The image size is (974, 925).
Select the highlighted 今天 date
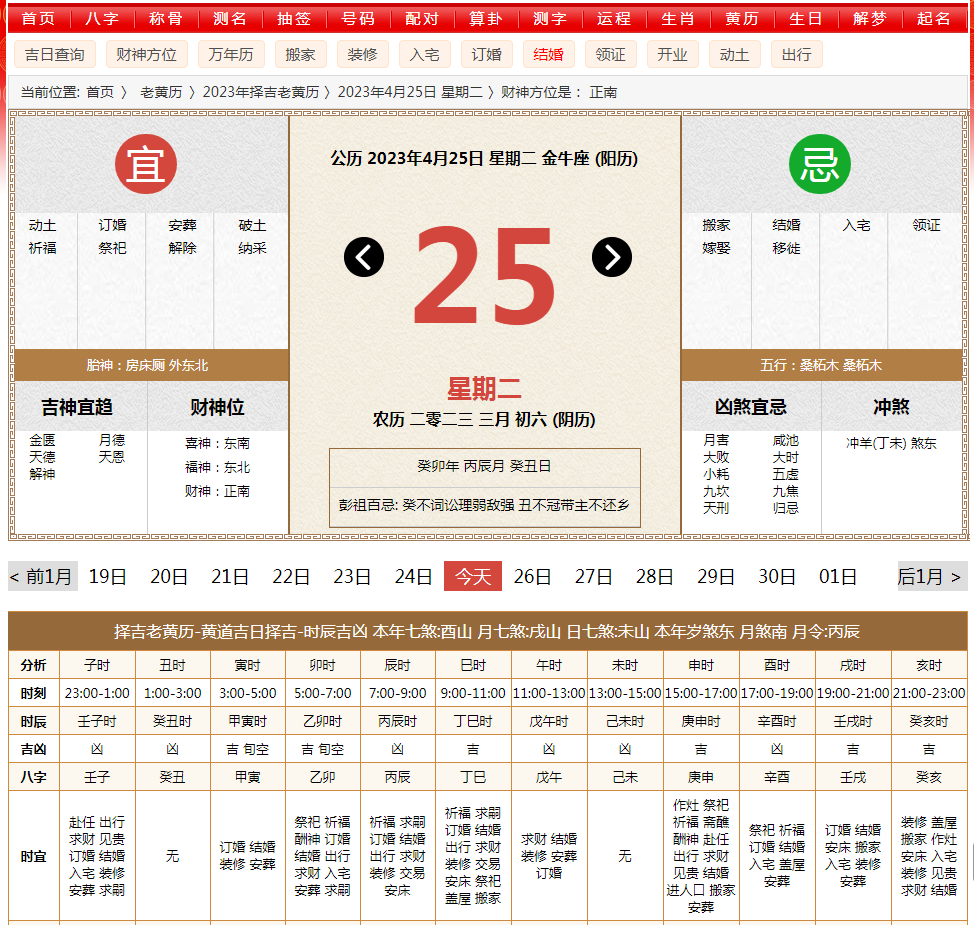[x=473, y=576]
